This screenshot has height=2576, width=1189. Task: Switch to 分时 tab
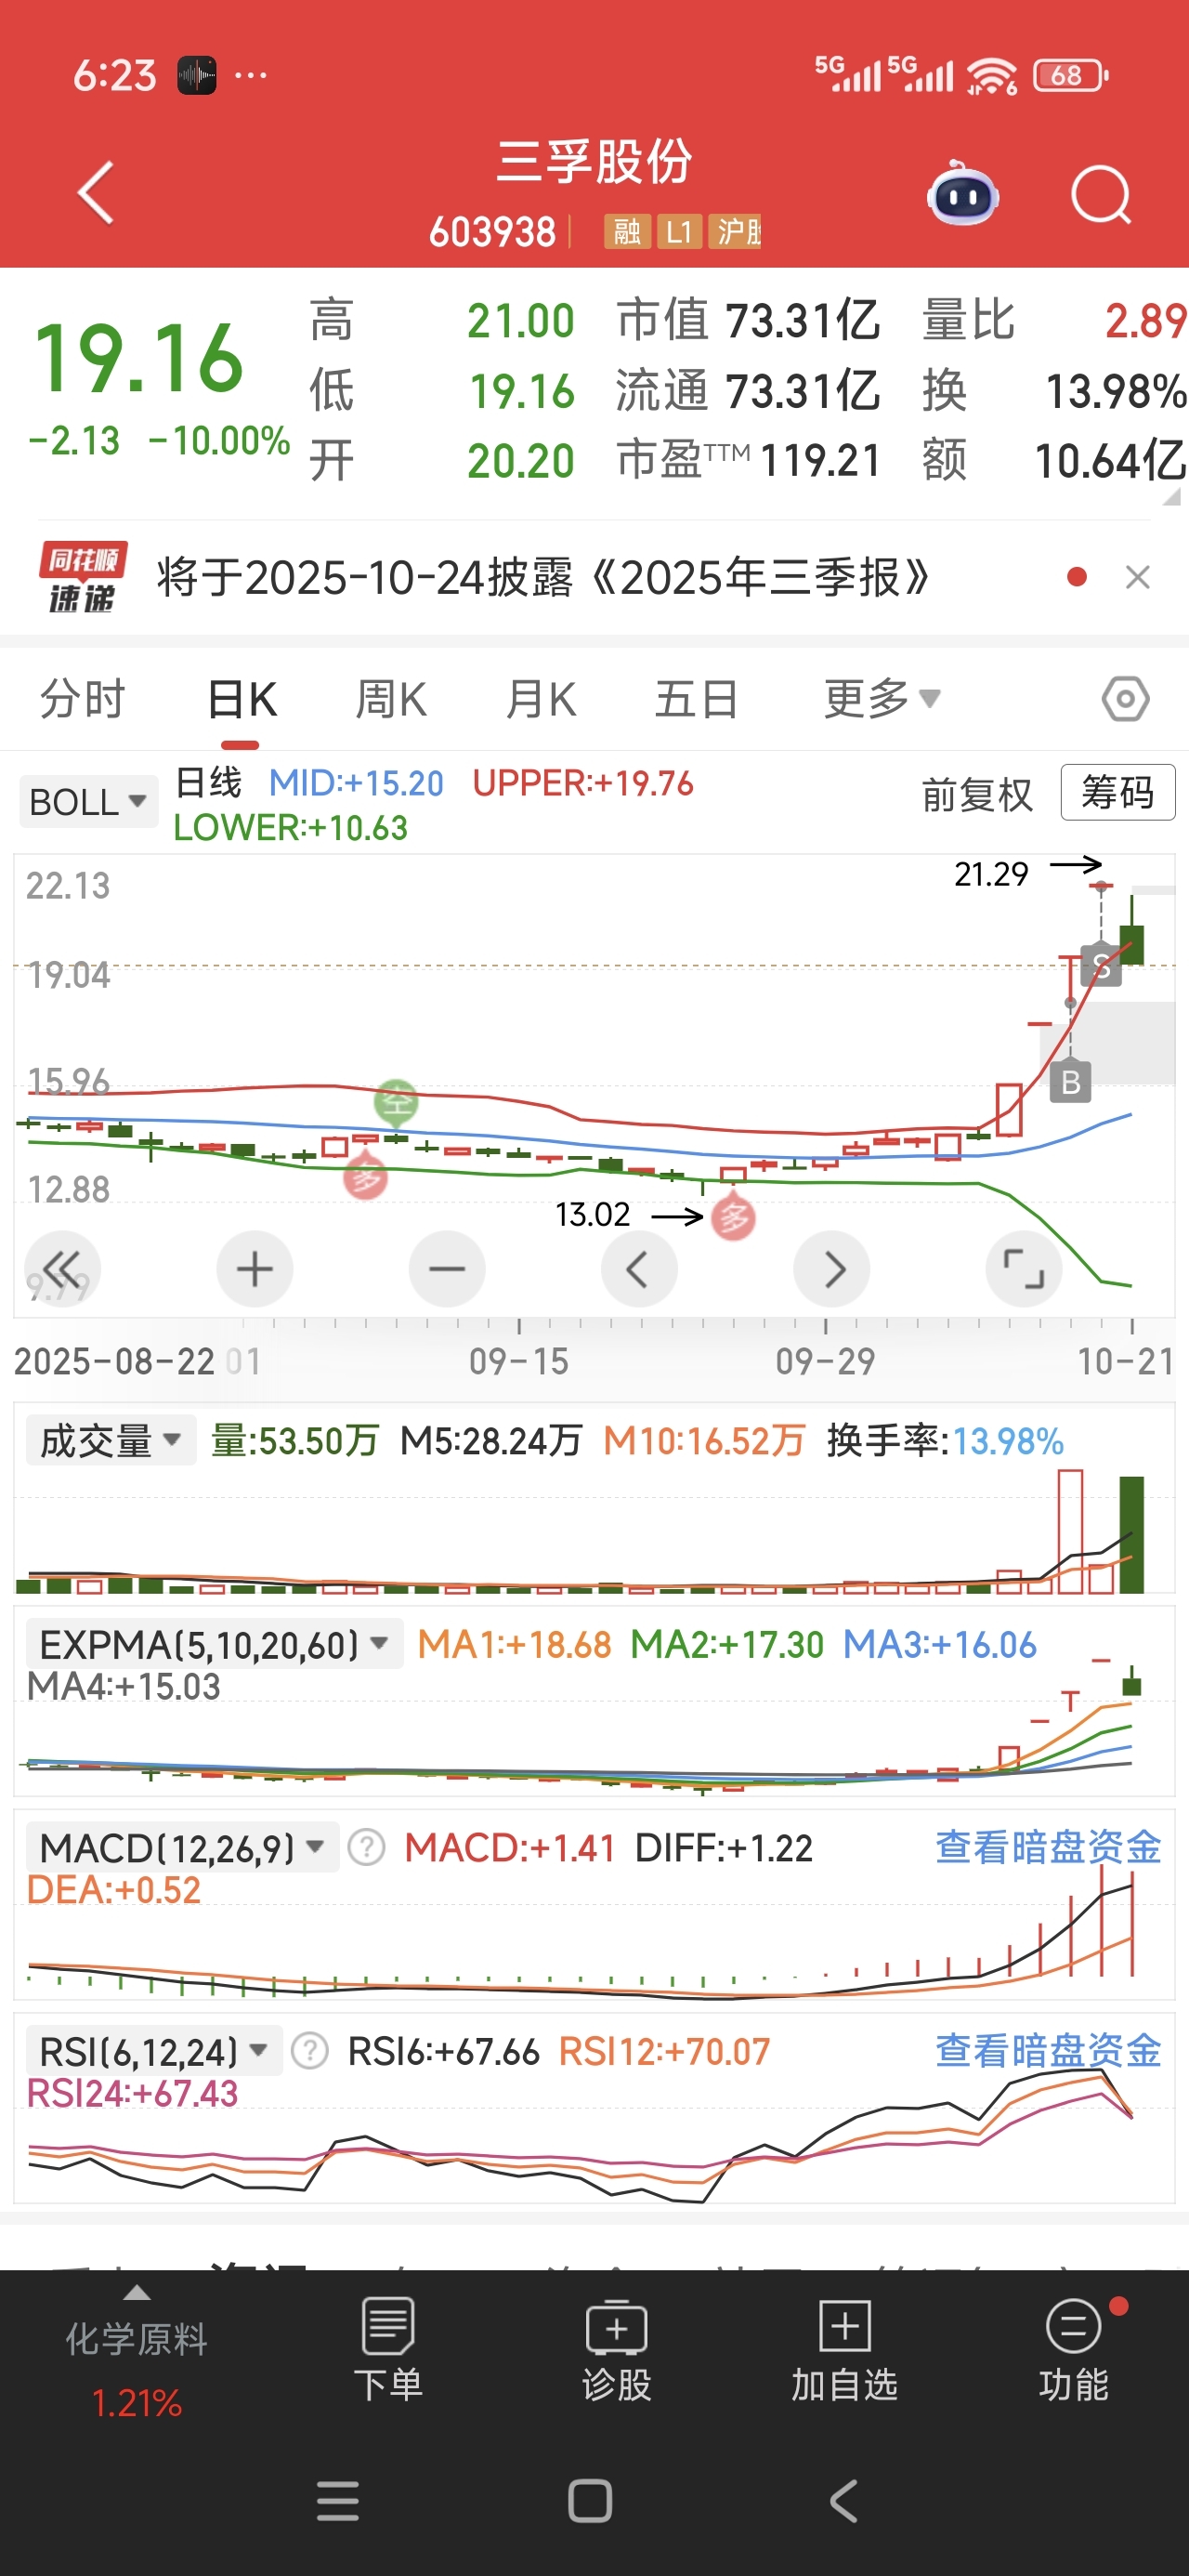pos(83,699)
